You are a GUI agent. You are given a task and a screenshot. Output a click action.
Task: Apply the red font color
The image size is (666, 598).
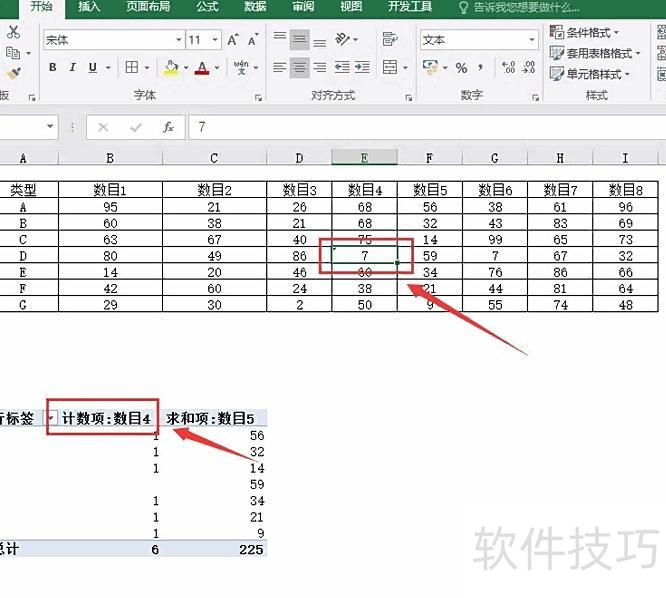pos(202,68)
